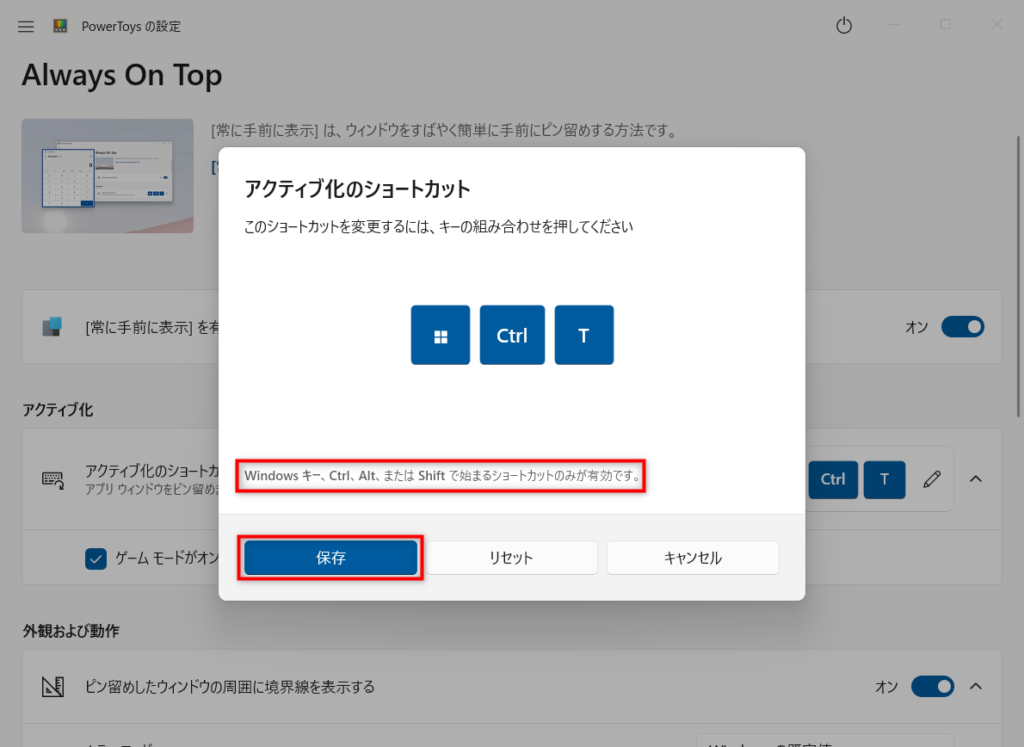Uncheck the ゲーム モード checkbox
This screenshot has height=747, width=1024.
pos(96,558)
